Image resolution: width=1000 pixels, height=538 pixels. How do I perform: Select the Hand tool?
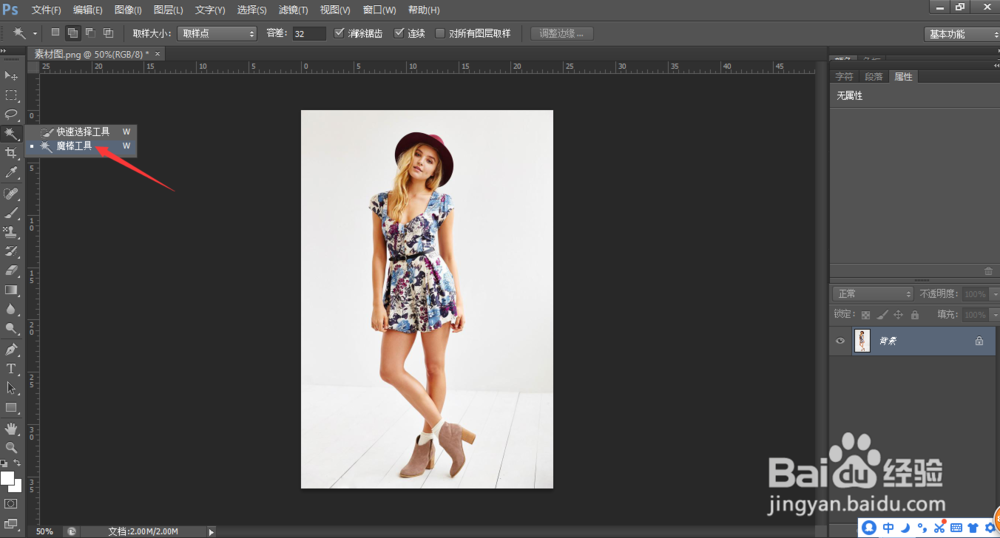11,428
